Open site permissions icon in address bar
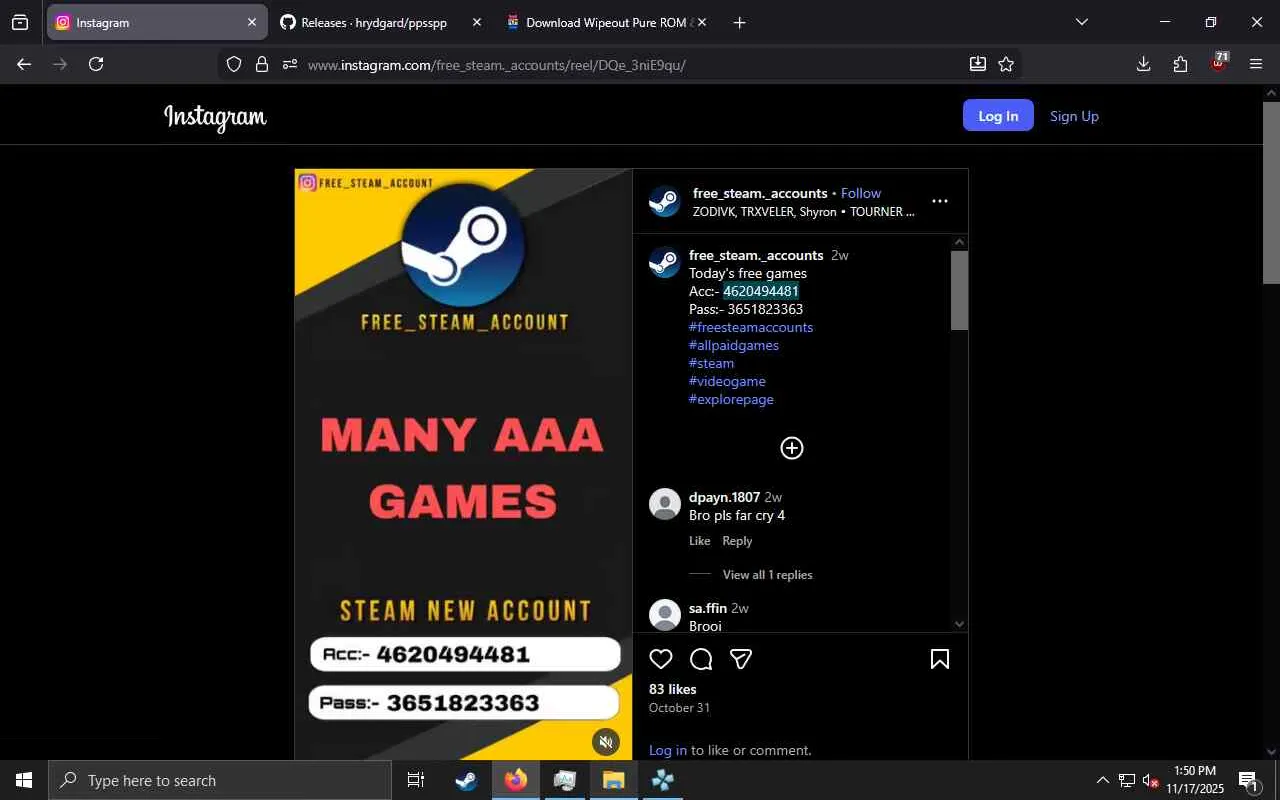The width and height of the screenshot is (1280, 800). point(290,64)
